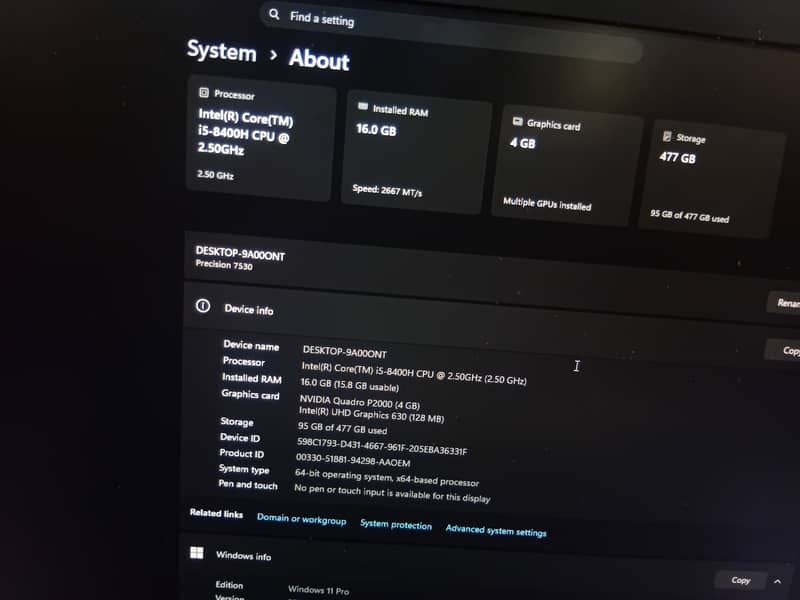
Task: Click the Windows info section title
Action: (x=243, y=556)
